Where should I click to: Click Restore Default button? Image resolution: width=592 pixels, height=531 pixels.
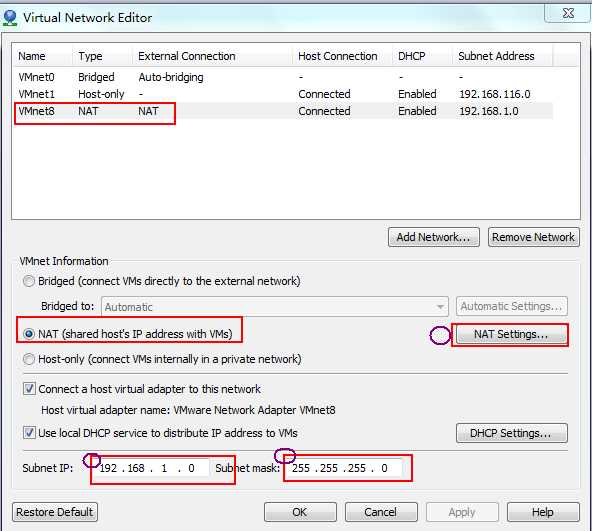pos(55,512)
